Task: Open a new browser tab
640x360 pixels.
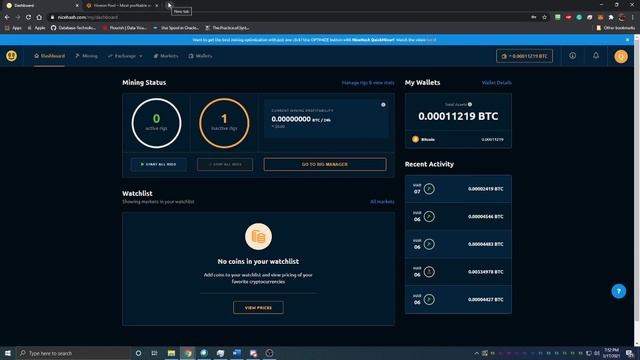Action: [x=169, y=5]
